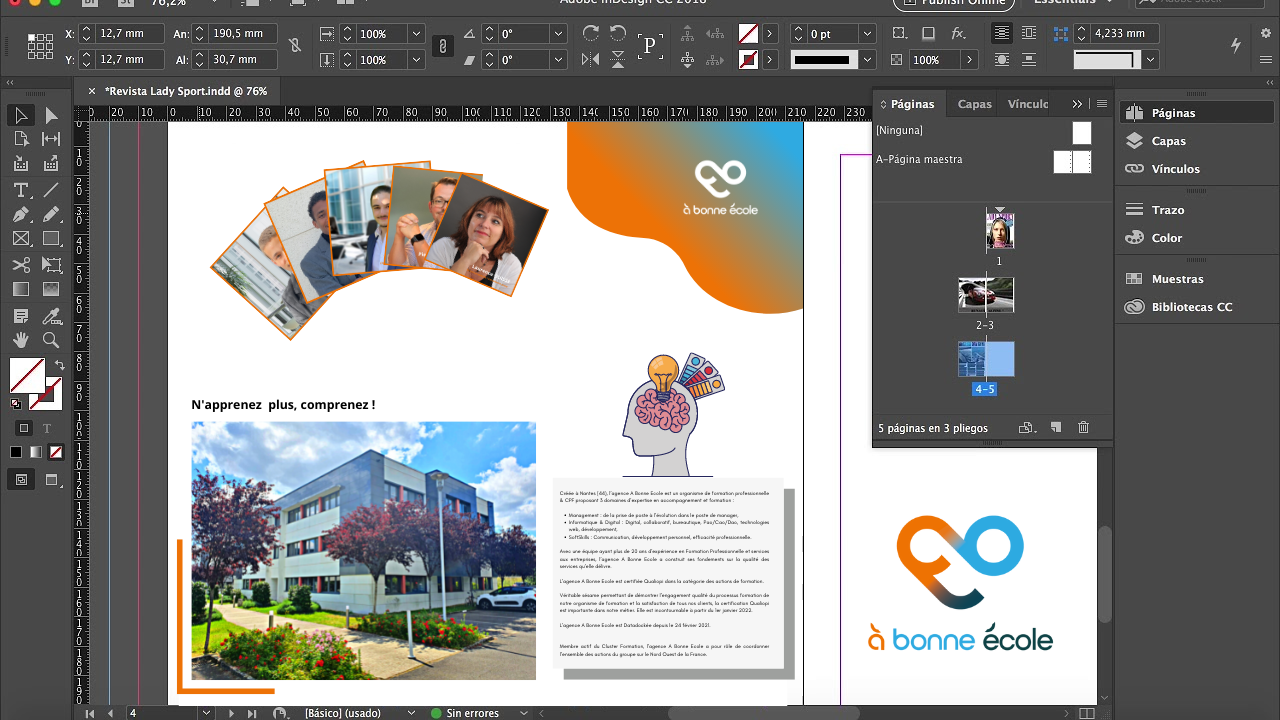
Task: Activate the Type tool
Action: click(21, 190)
